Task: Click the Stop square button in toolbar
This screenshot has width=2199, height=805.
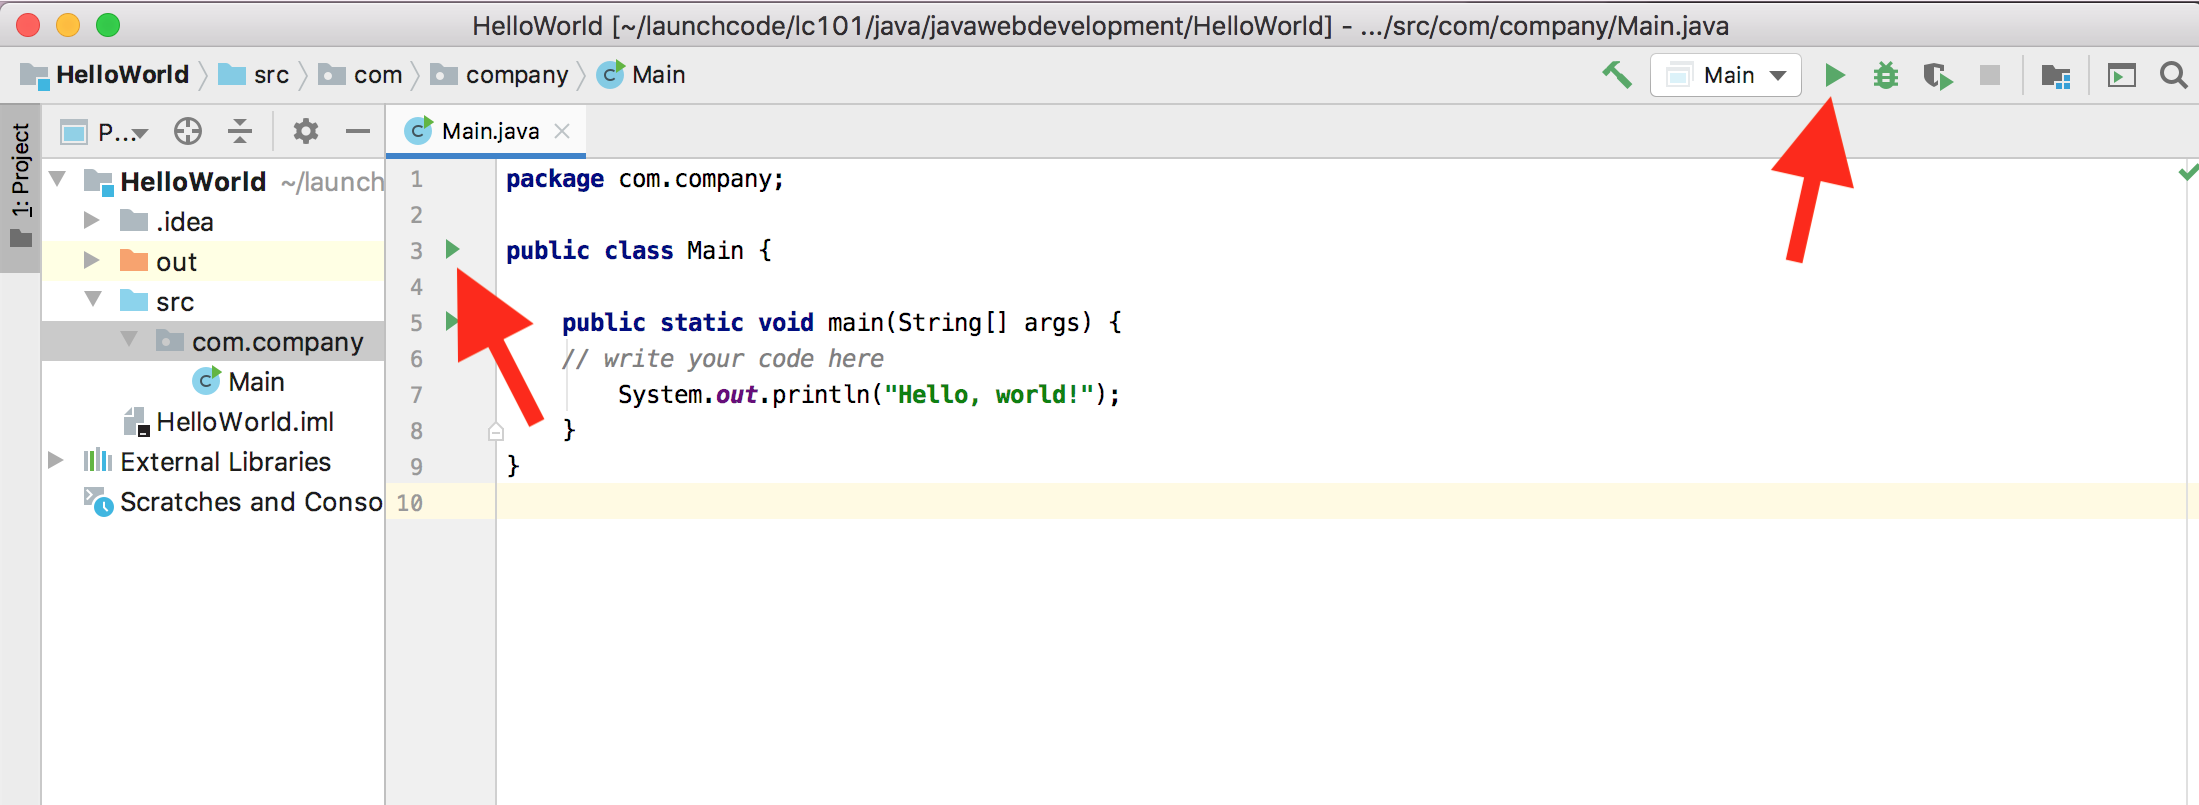Action: [1990, 75]
